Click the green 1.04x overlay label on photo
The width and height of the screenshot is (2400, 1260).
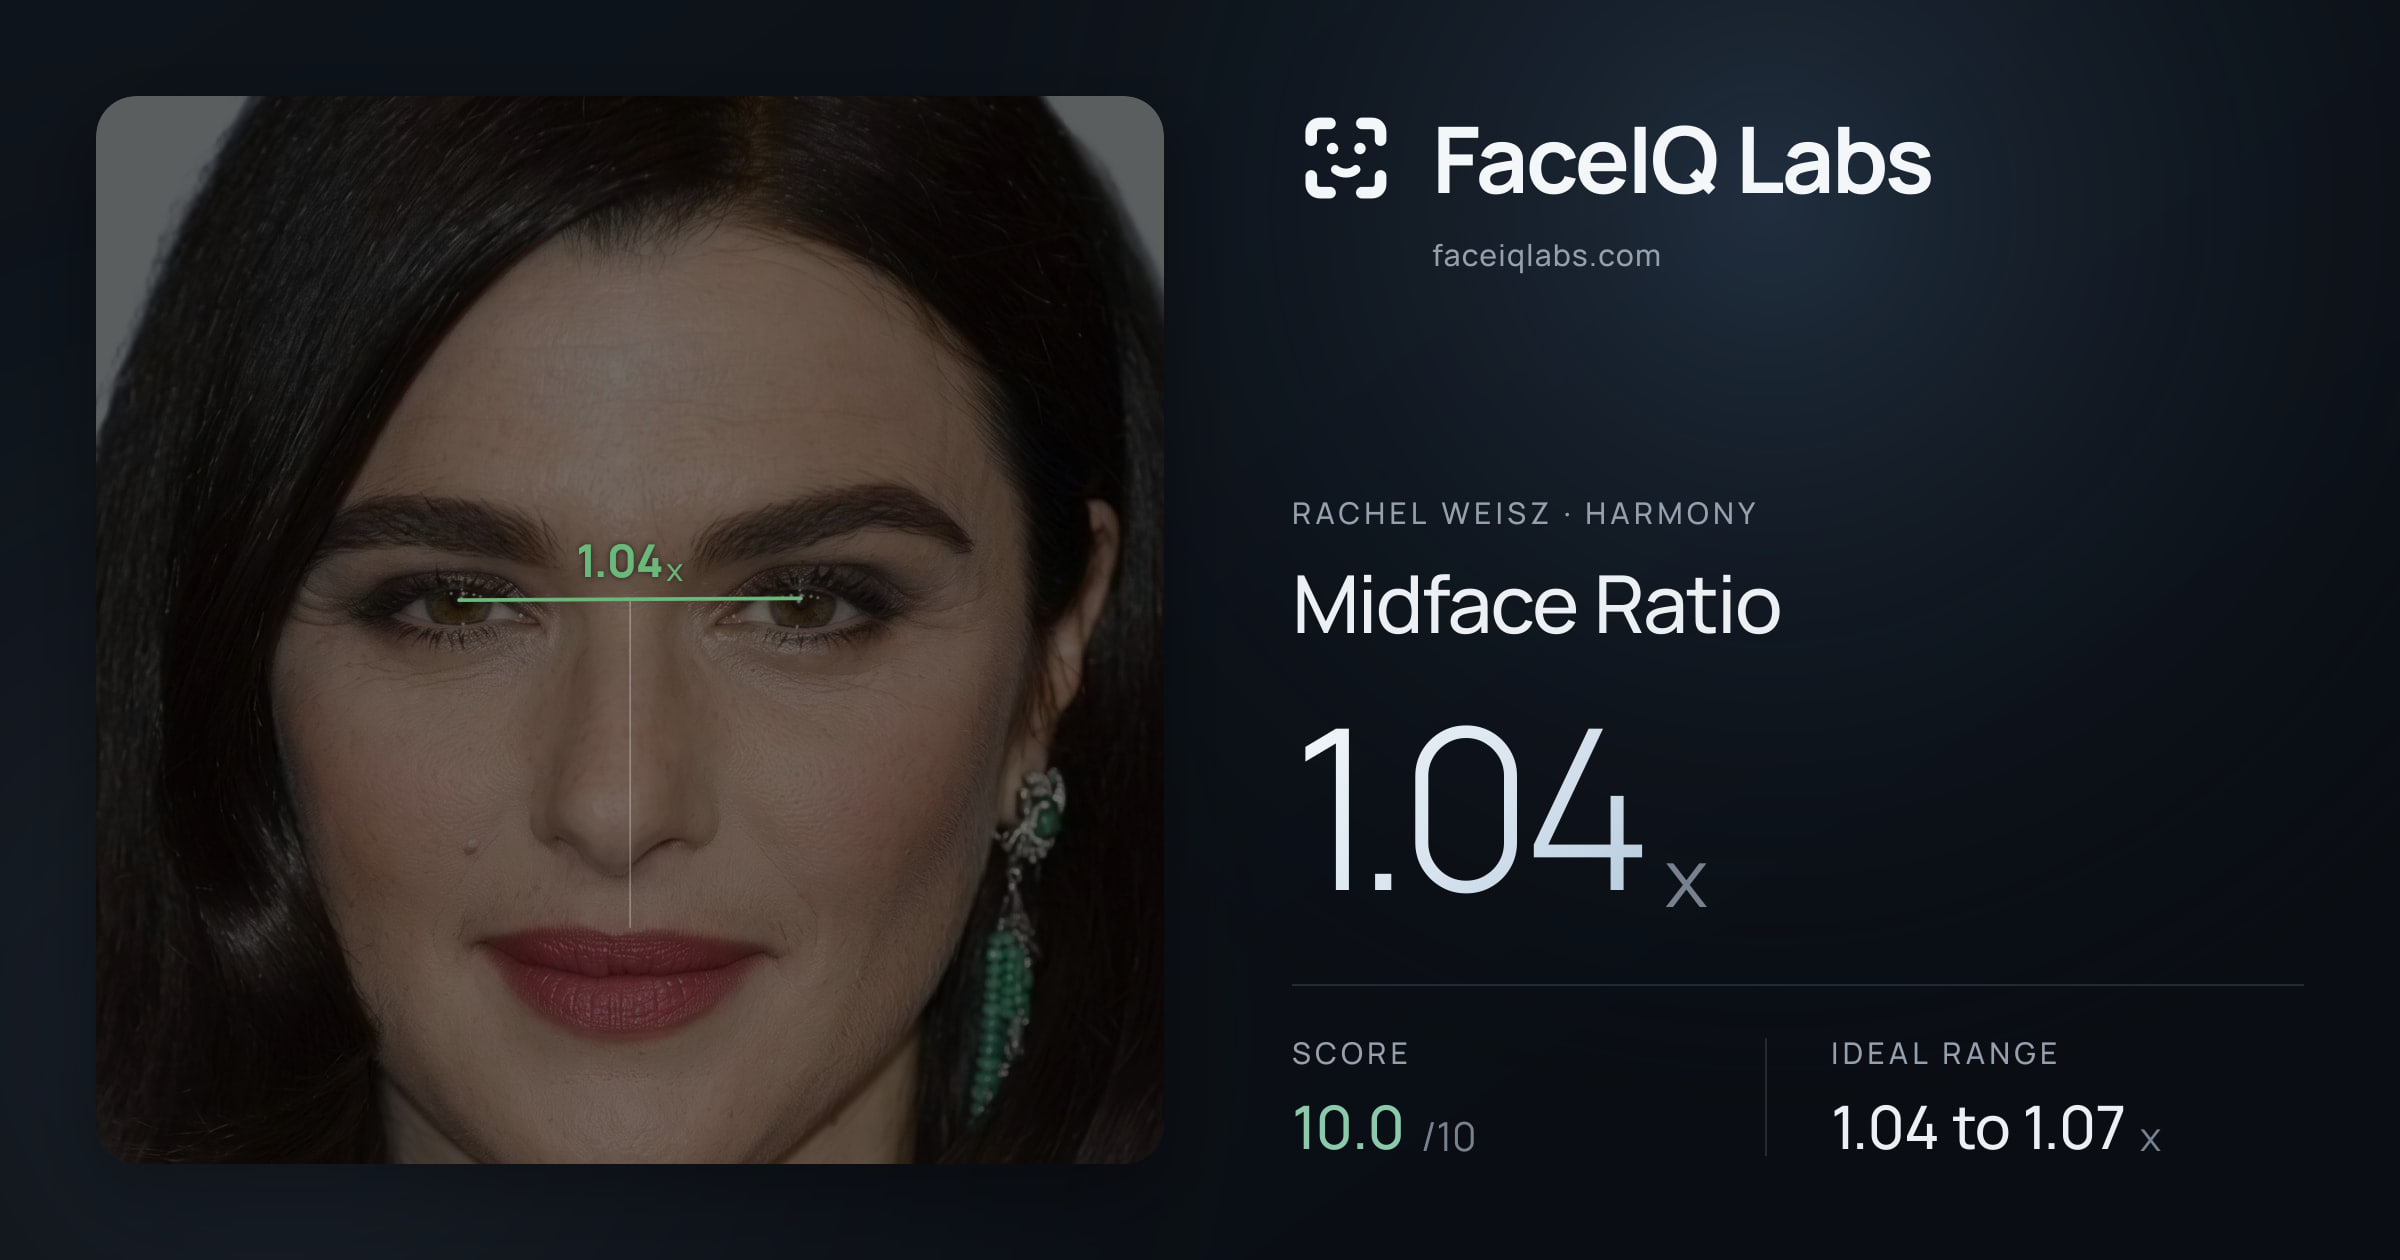(630, 562)
